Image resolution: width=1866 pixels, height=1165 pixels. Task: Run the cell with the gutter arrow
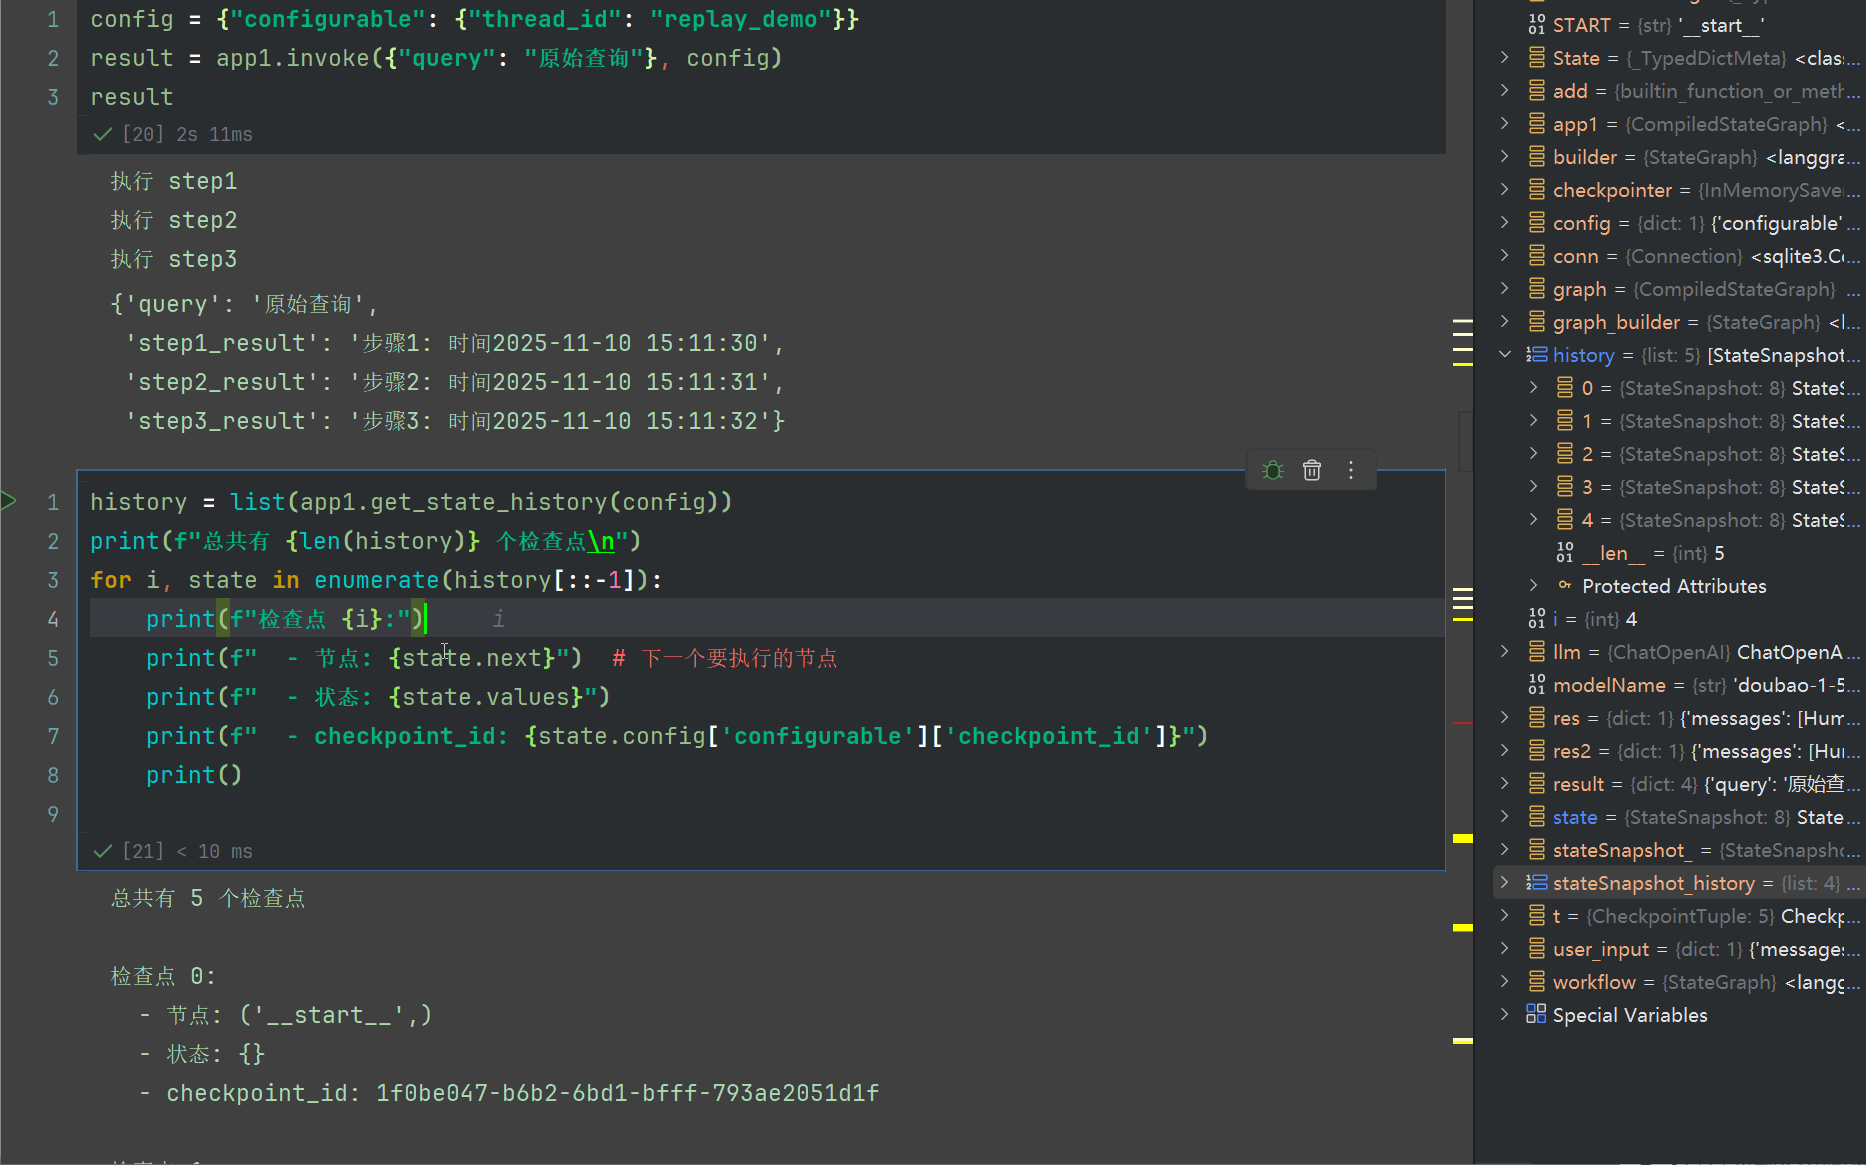(9, 501)
